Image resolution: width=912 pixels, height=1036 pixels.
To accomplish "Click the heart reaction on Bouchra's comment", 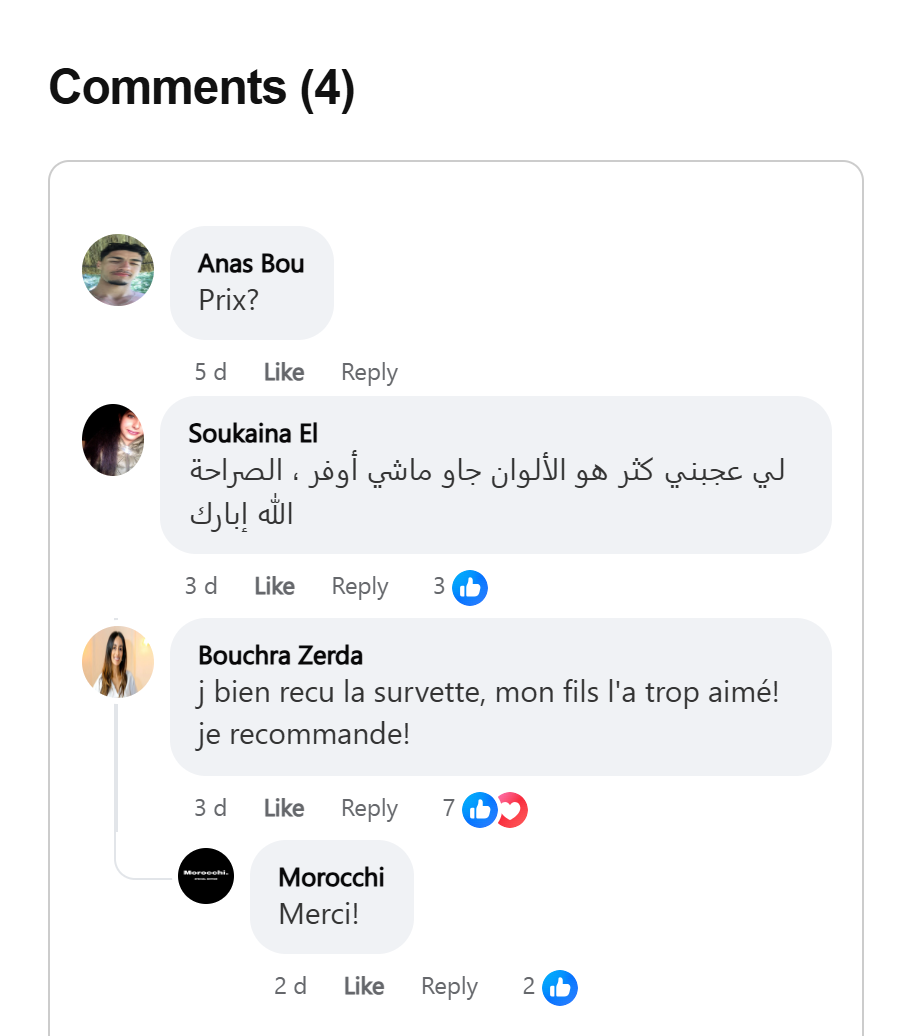I will (x=512, y=809).
